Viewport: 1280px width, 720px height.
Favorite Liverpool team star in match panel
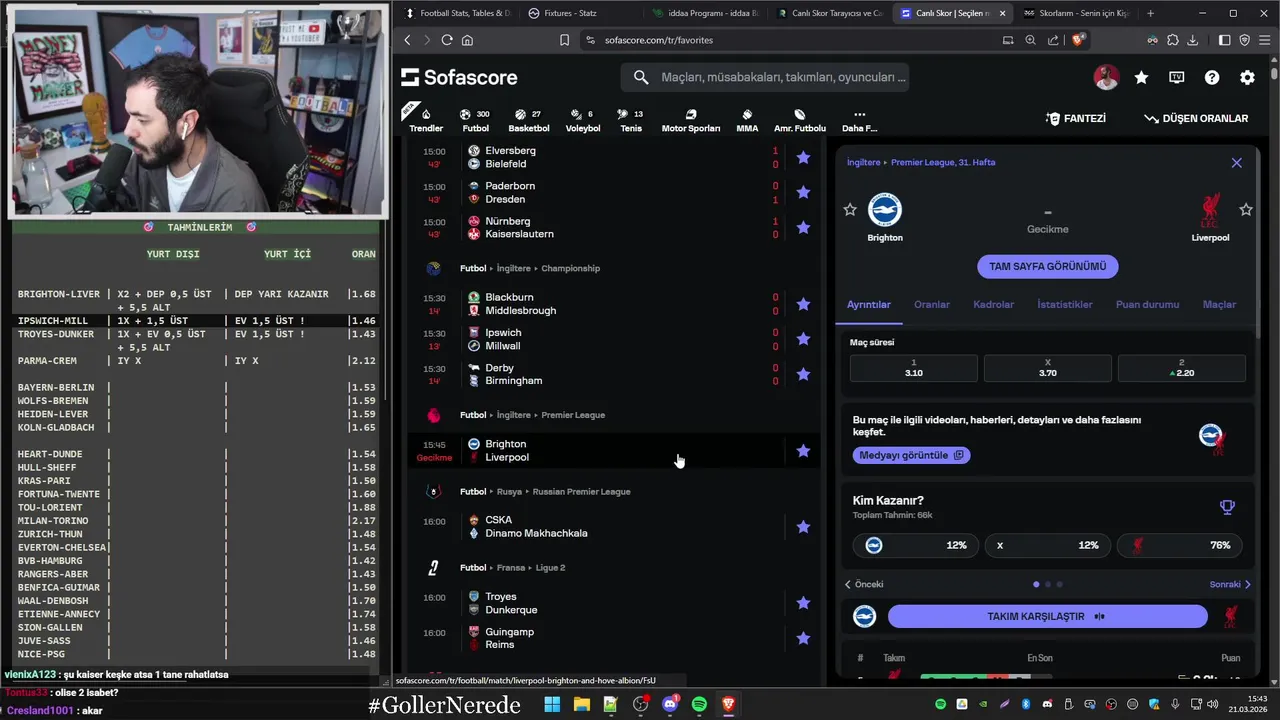pyautogui.click(x=1246, y=210)
